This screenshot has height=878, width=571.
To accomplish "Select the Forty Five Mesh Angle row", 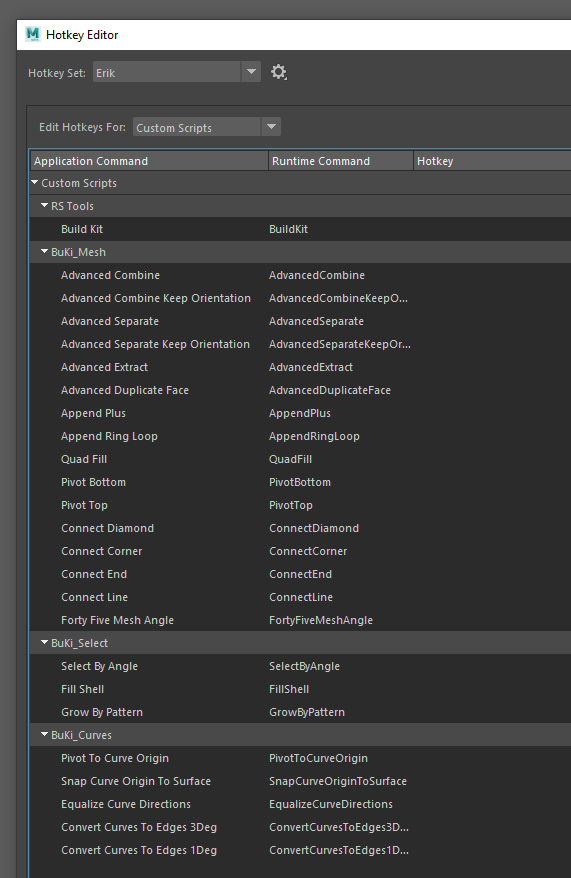I will 301,620.
